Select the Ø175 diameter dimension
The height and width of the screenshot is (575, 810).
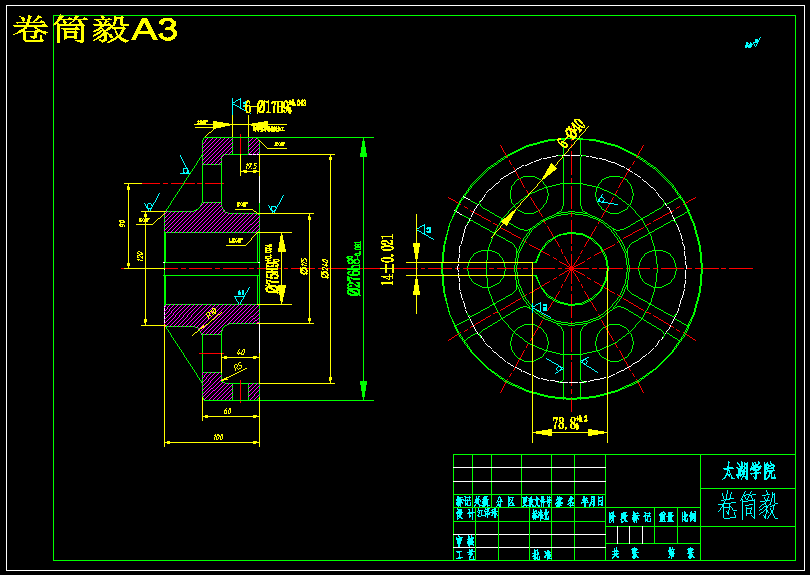[x=304, y=267]
